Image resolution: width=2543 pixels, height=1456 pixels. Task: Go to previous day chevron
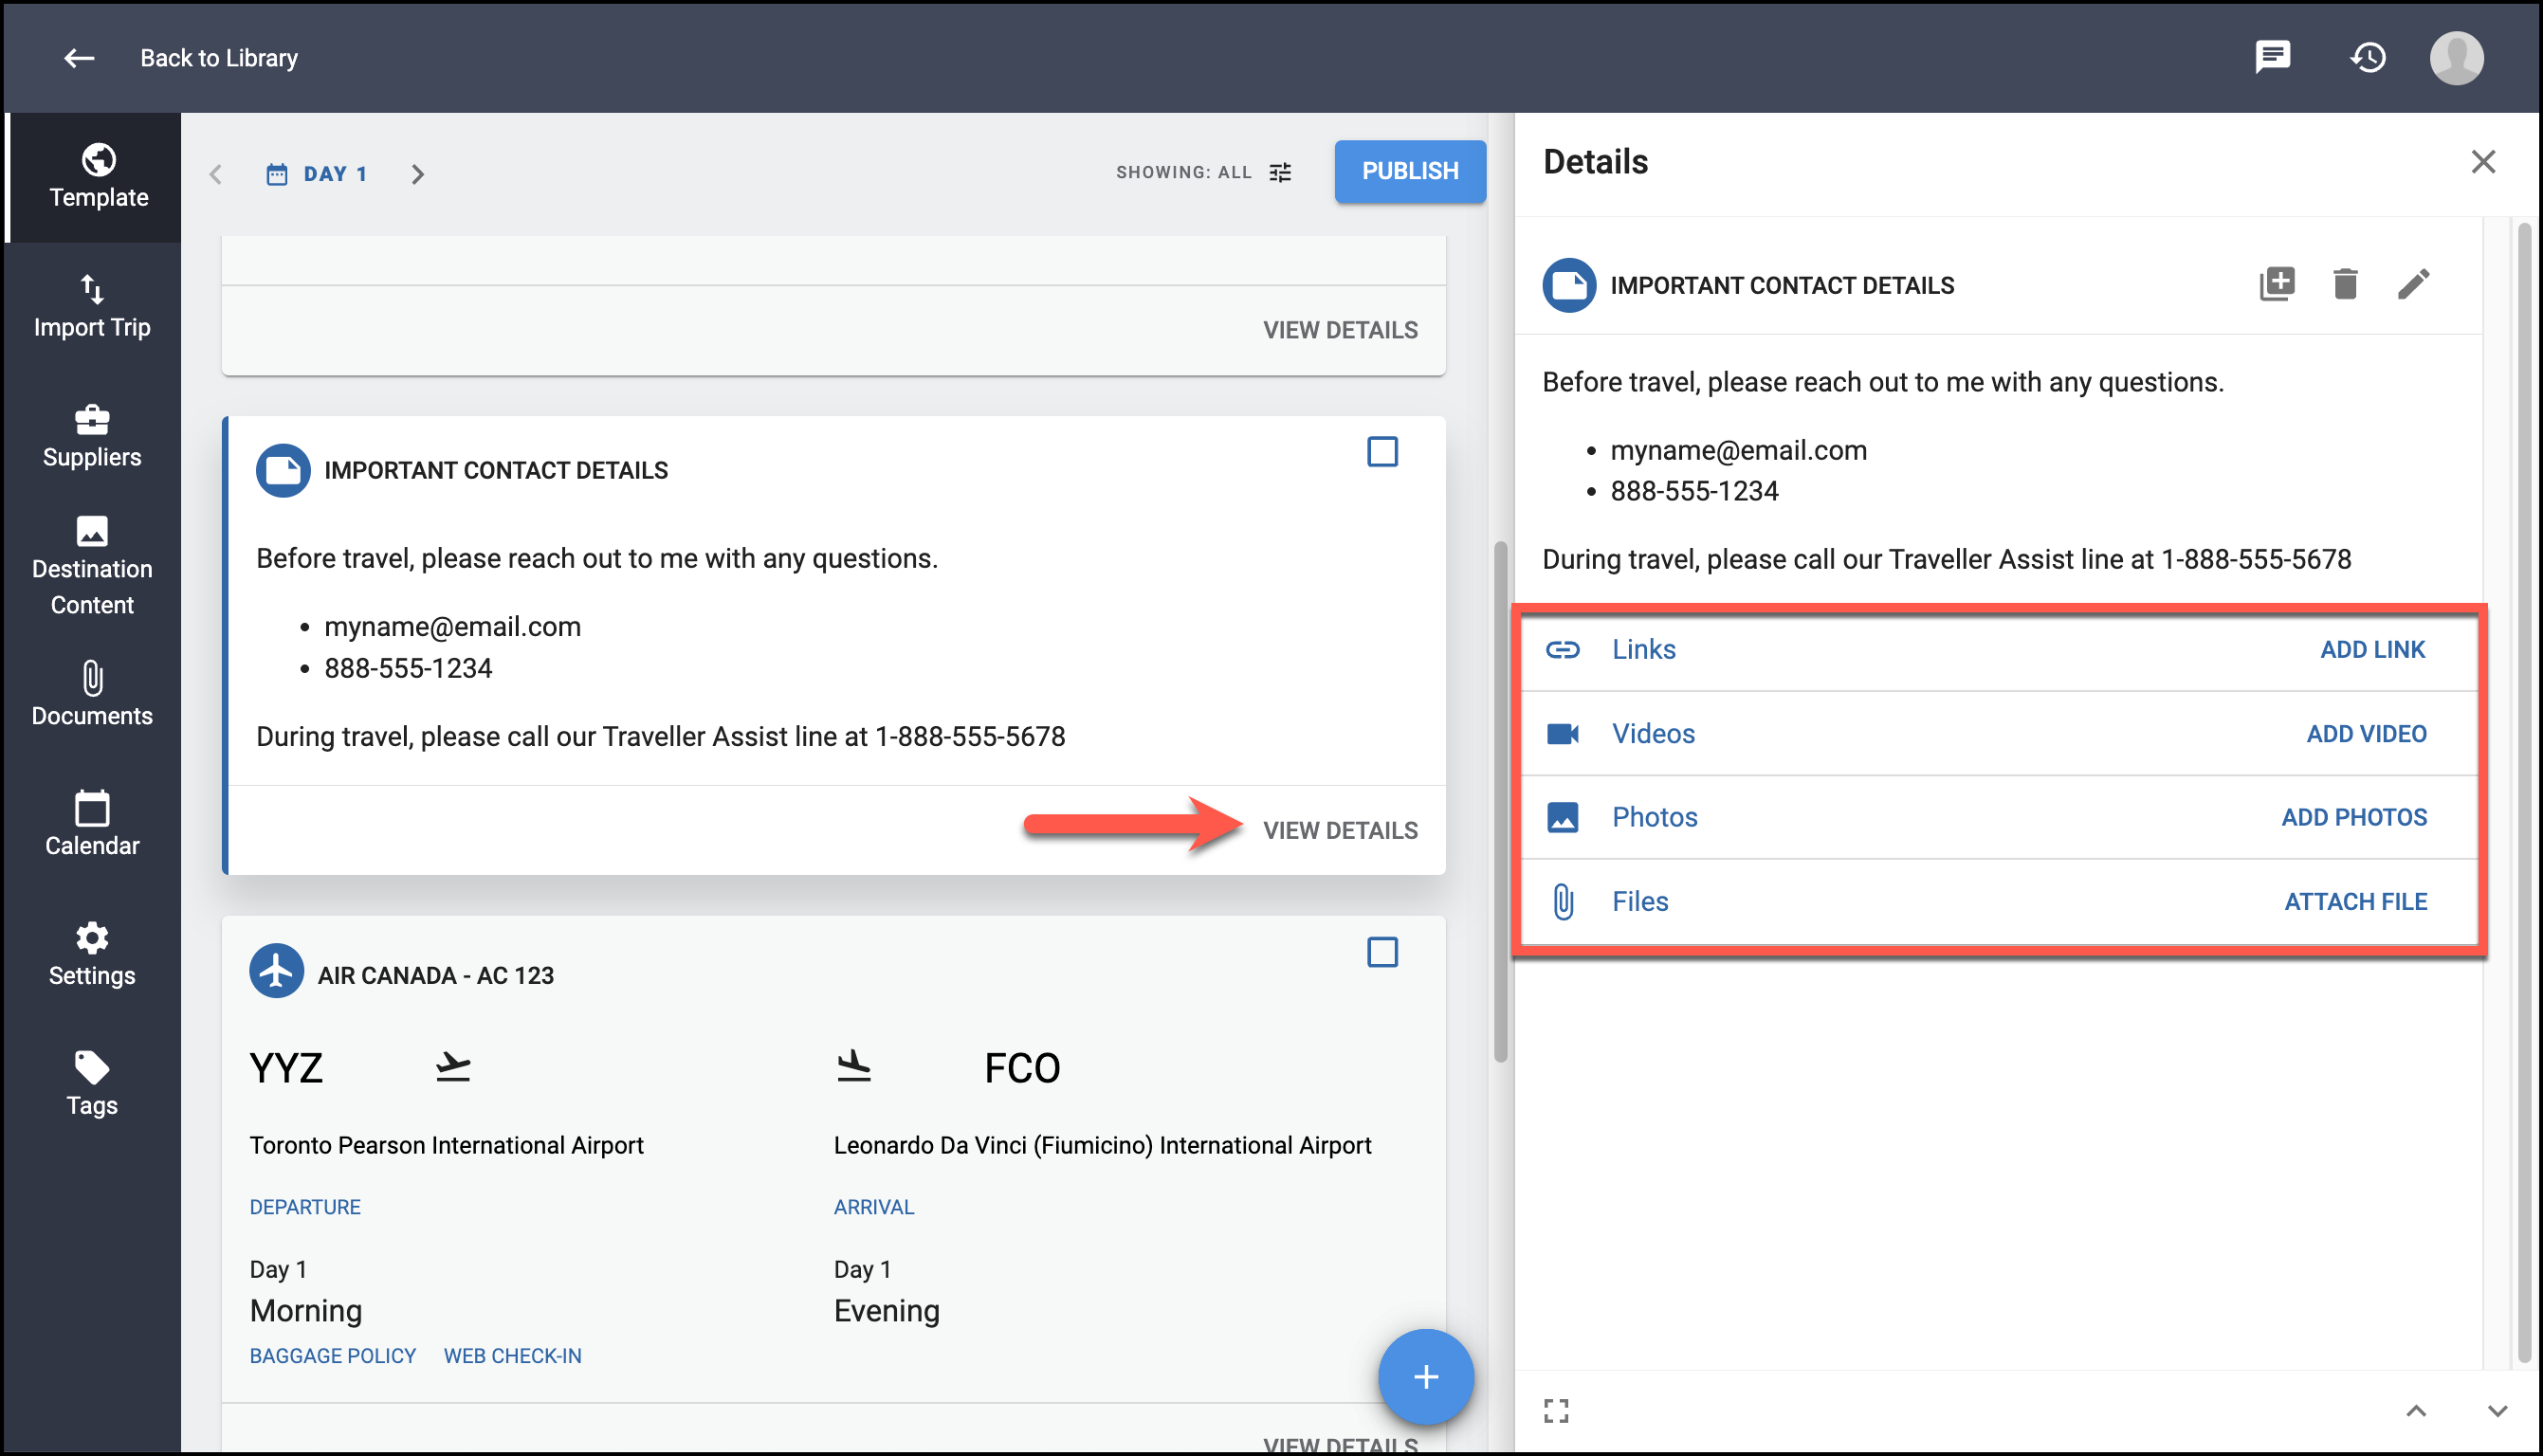[x=216, y=174]
